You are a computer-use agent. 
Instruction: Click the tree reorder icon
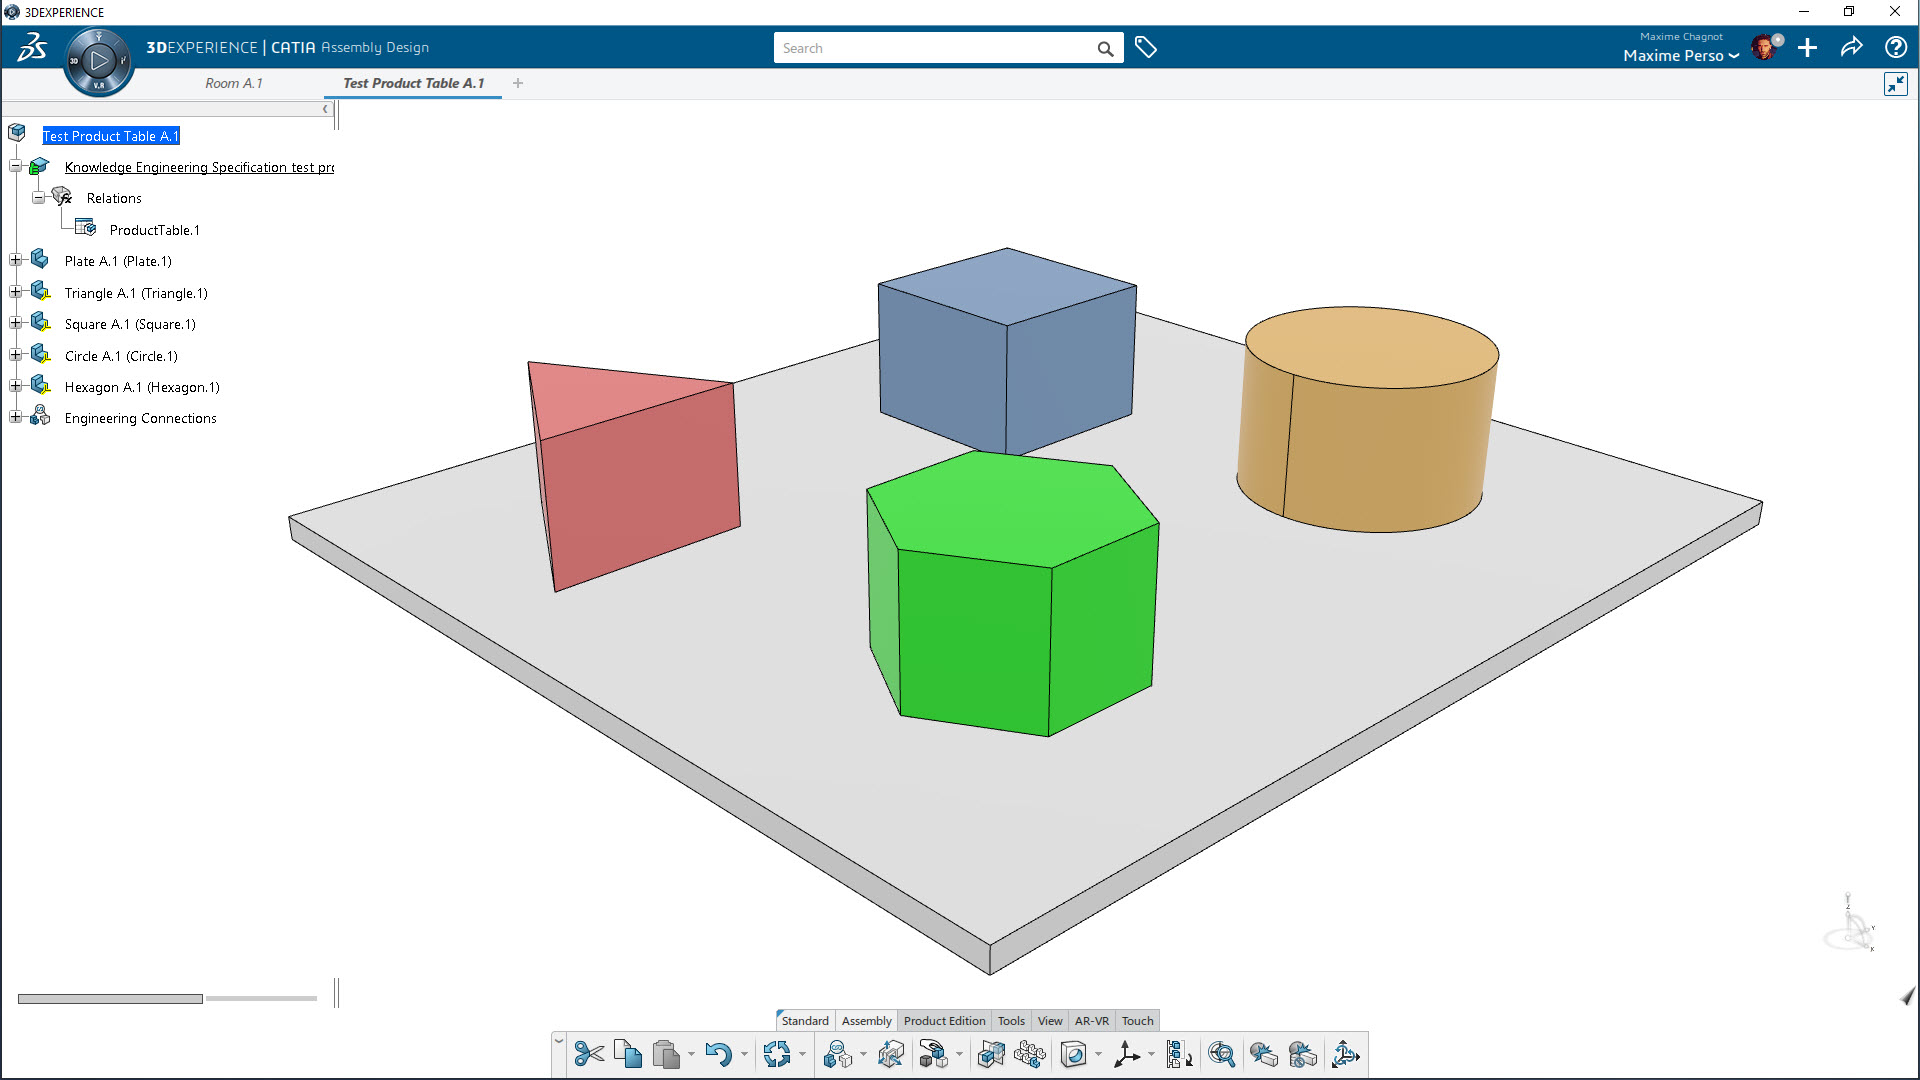[x=1179, y=1054]
